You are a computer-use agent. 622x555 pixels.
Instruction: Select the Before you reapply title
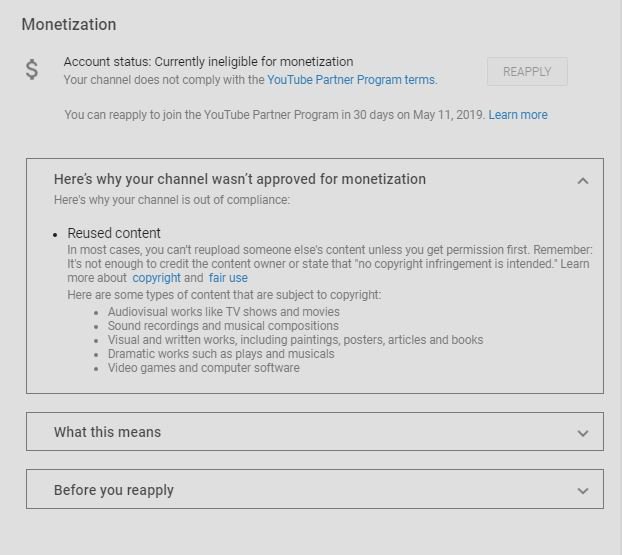coord(113,490)
